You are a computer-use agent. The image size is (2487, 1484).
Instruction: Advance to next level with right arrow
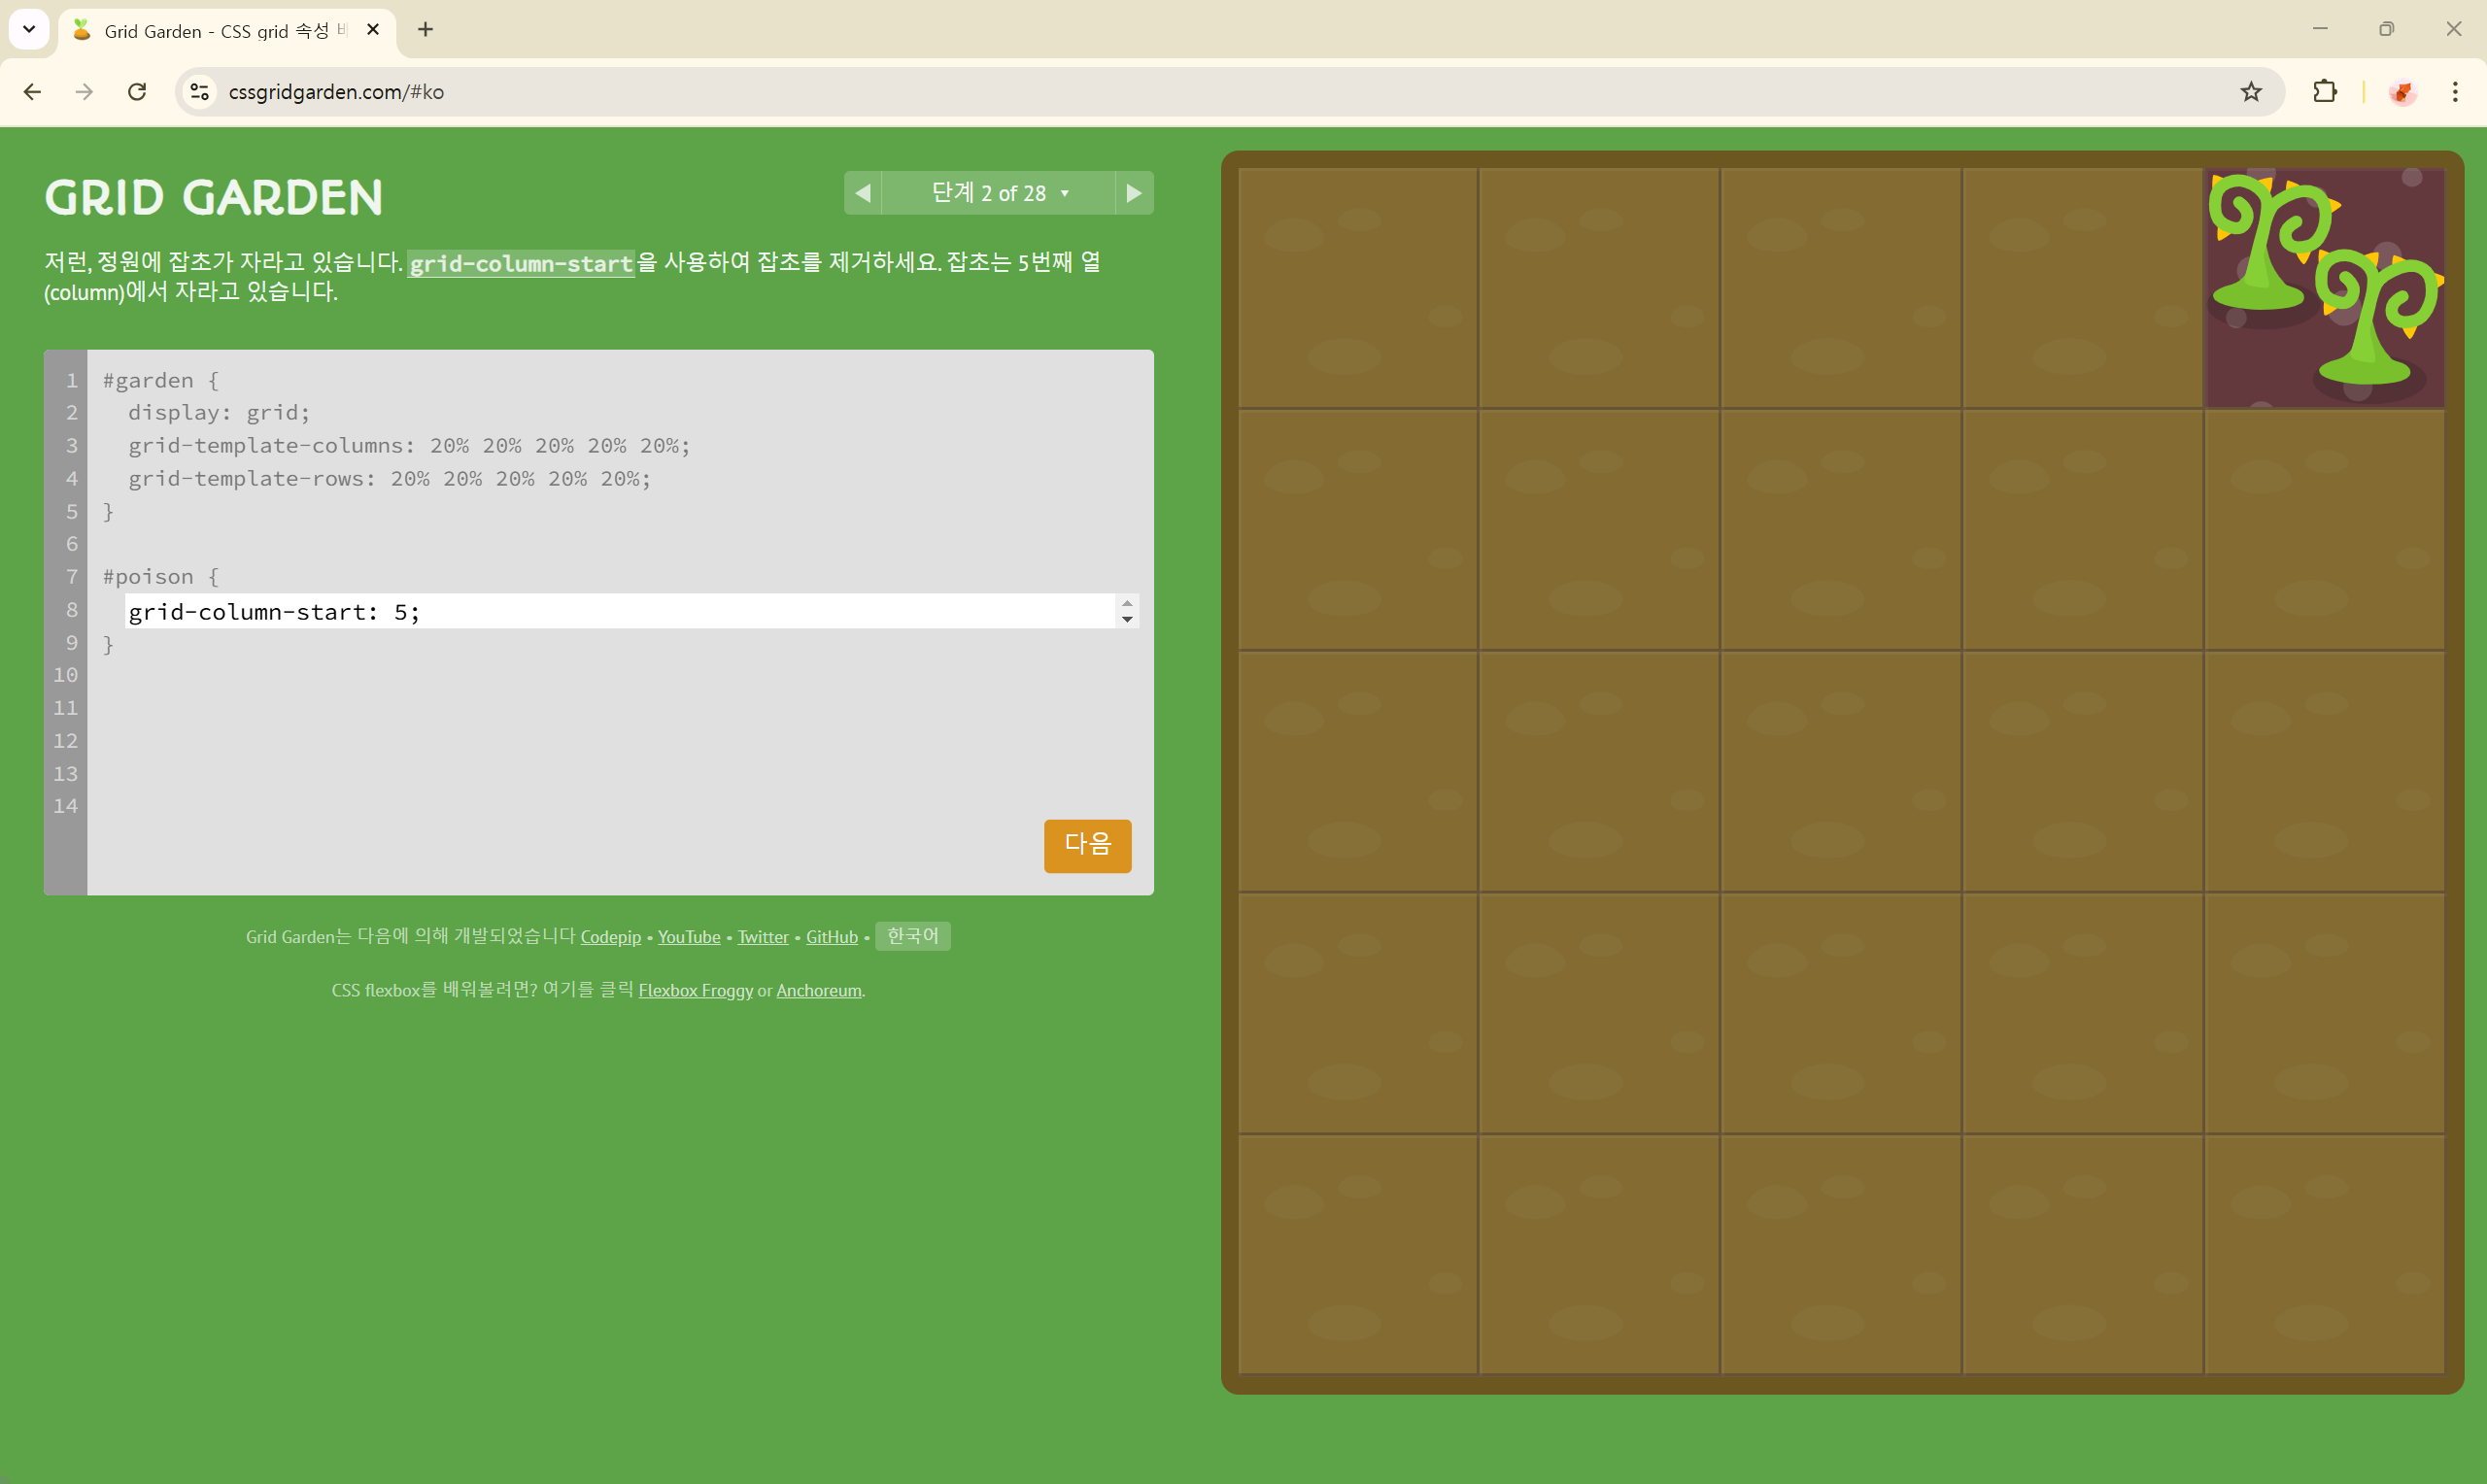point(1133,193)
